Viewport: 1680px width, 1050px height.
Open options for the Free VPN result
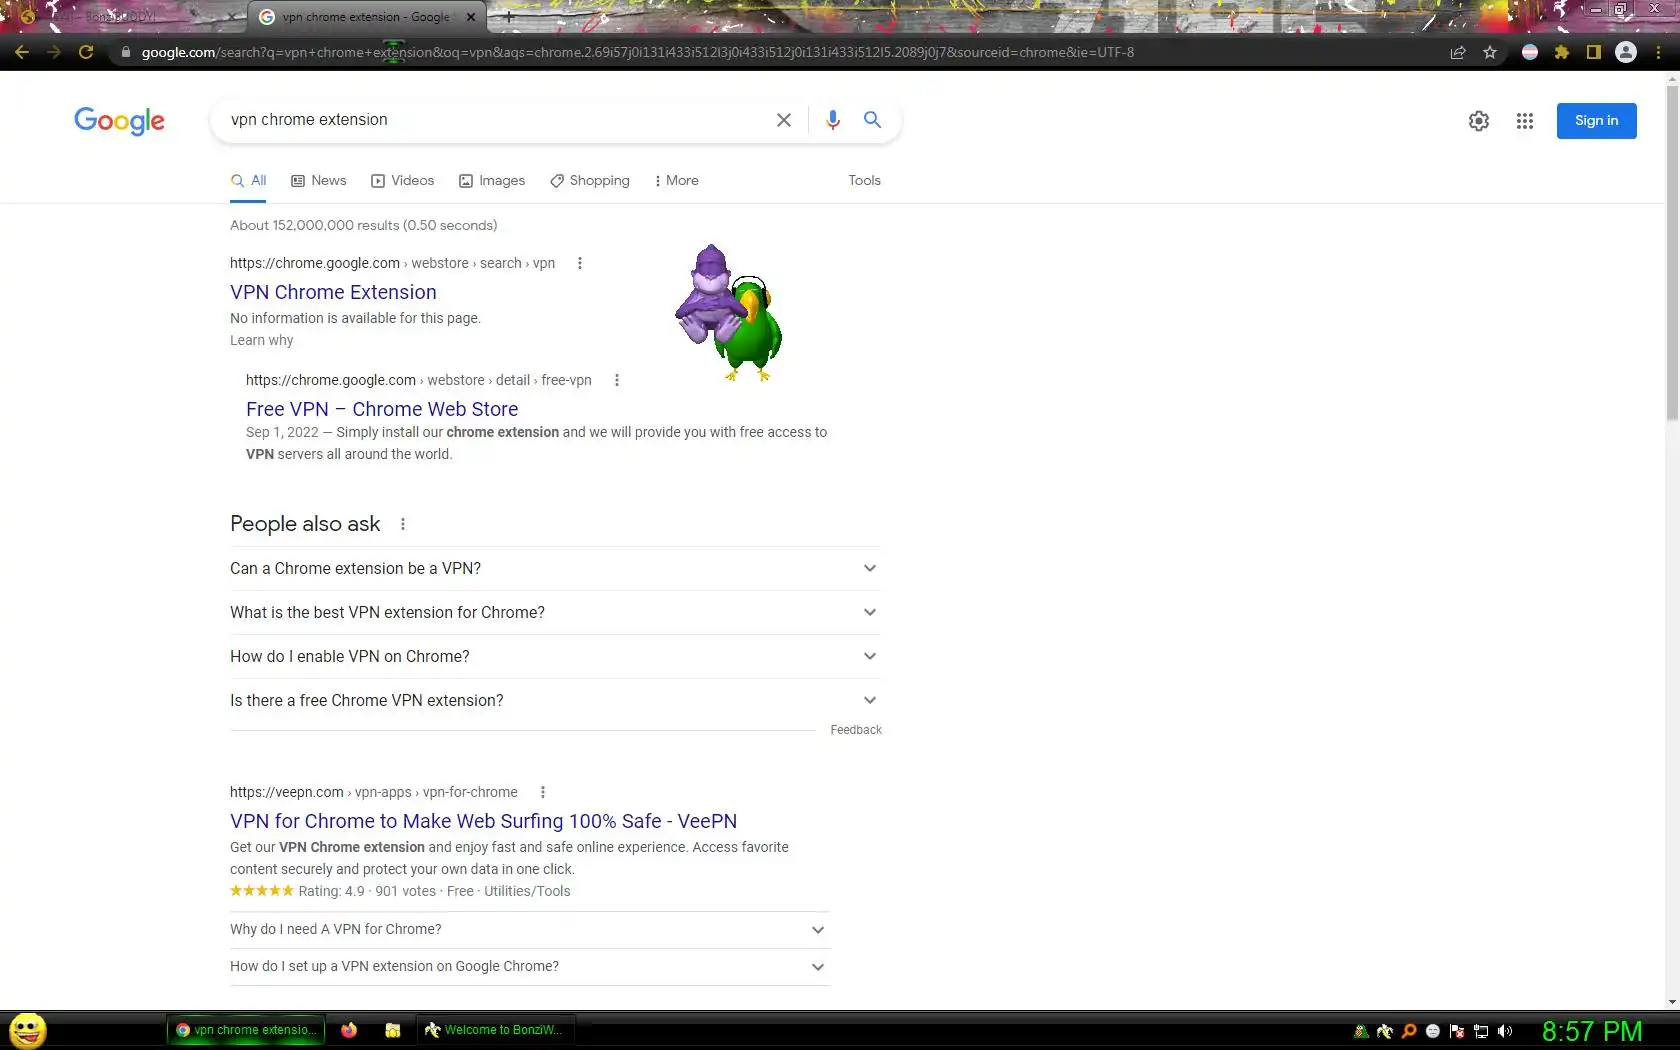[617, 380]
